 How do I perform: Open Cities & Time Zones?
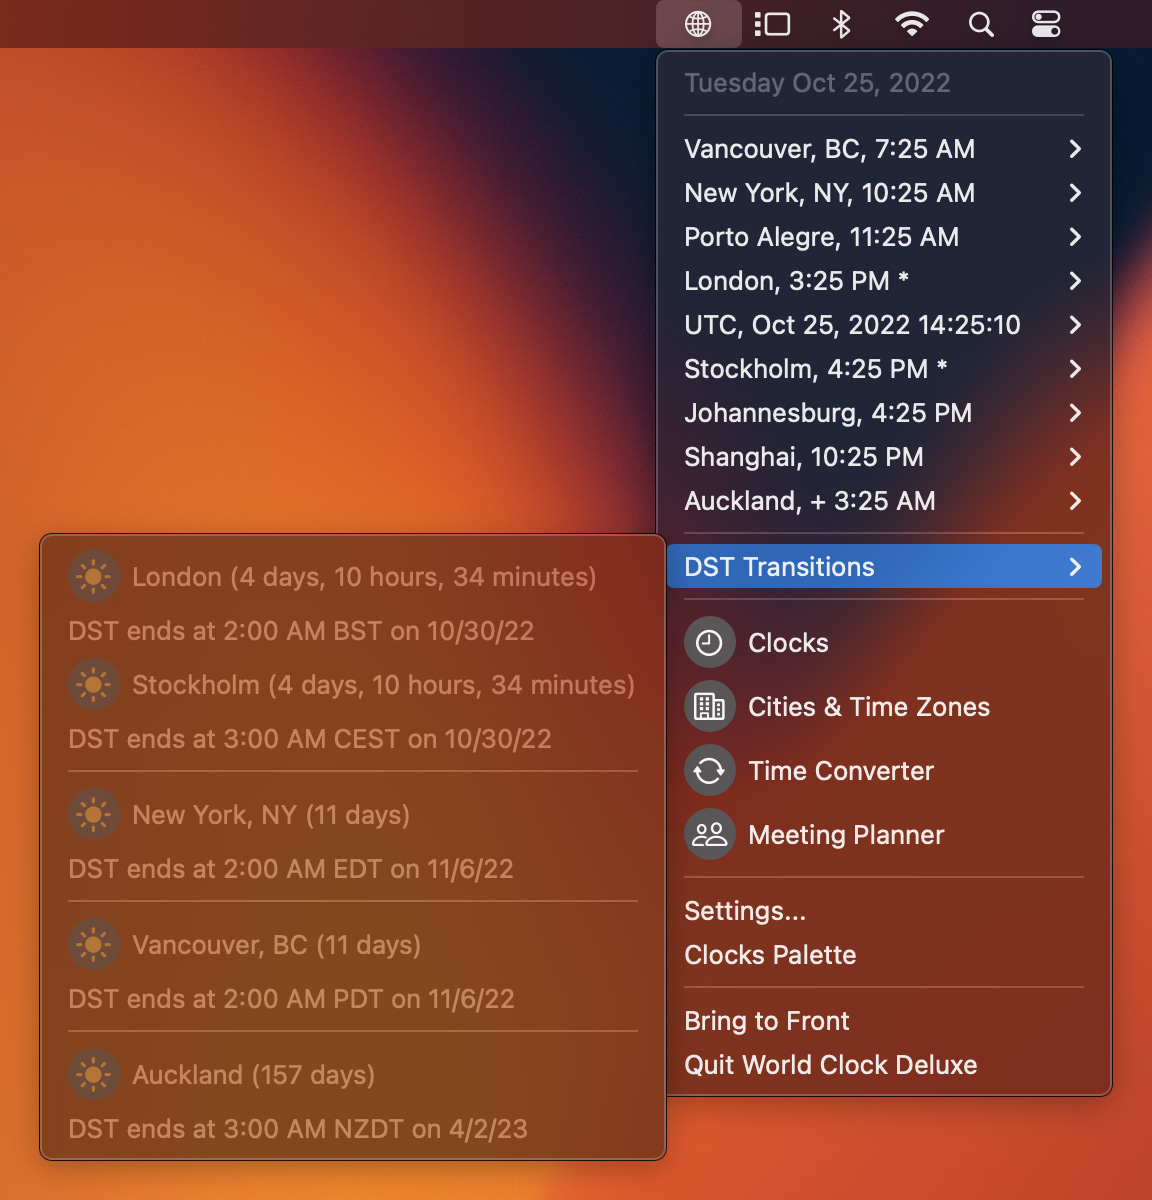coord(884,707)
